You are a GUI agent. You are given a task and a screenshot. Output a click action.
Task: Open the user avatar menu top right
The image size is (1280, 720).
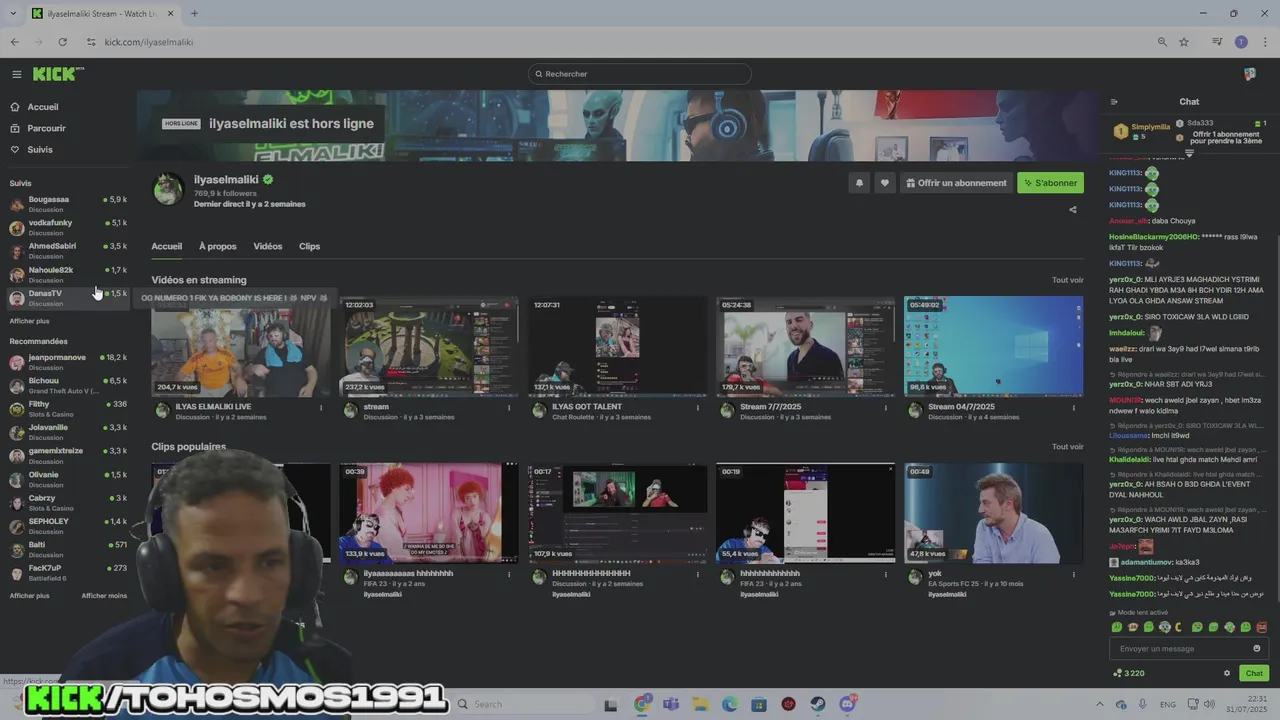[x=1249, y=74]
